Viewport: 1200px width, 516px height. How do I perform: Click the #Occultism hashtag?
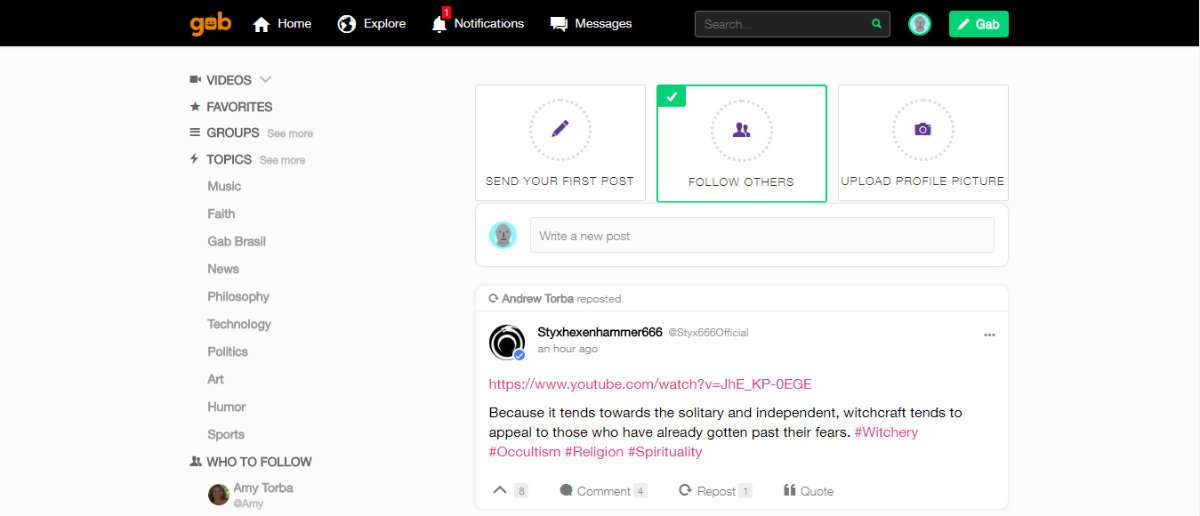click(525, 452)
